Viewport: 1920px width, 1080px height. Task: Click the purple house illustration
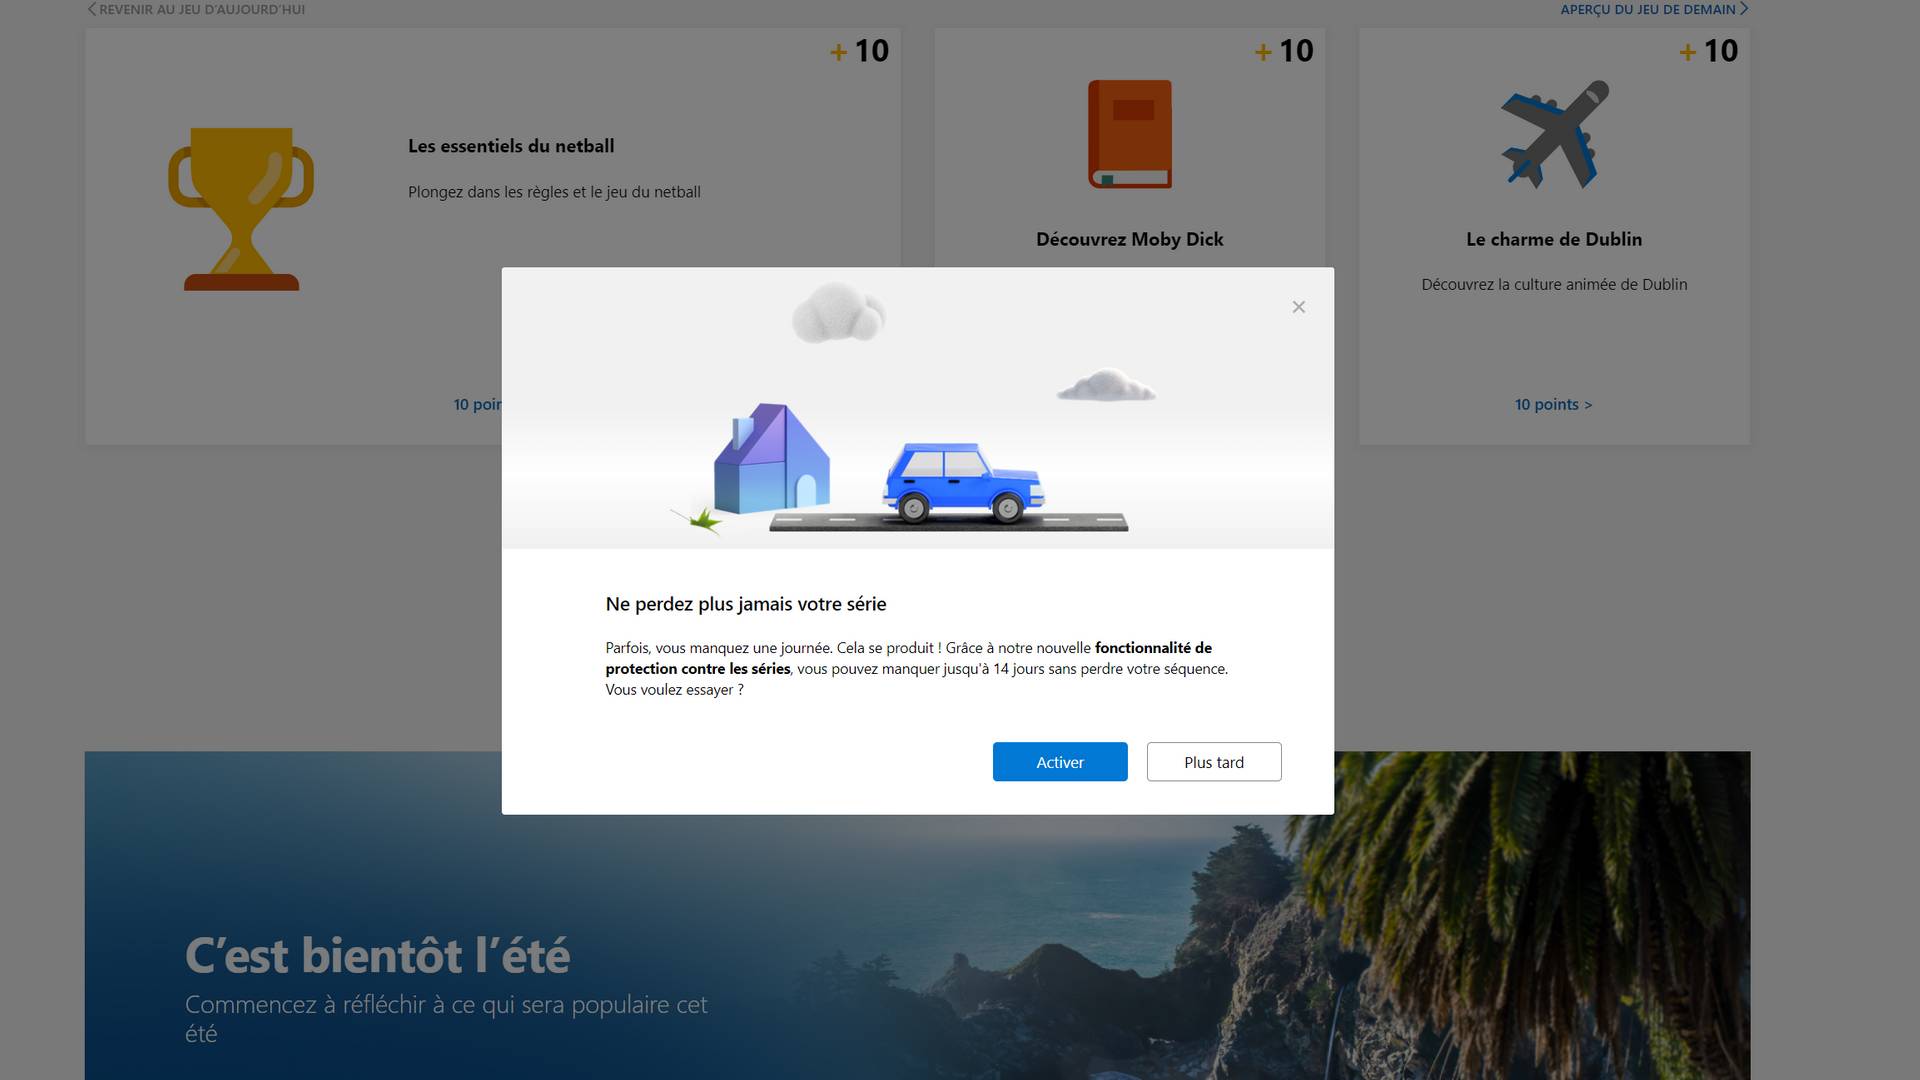pos(771,460)
